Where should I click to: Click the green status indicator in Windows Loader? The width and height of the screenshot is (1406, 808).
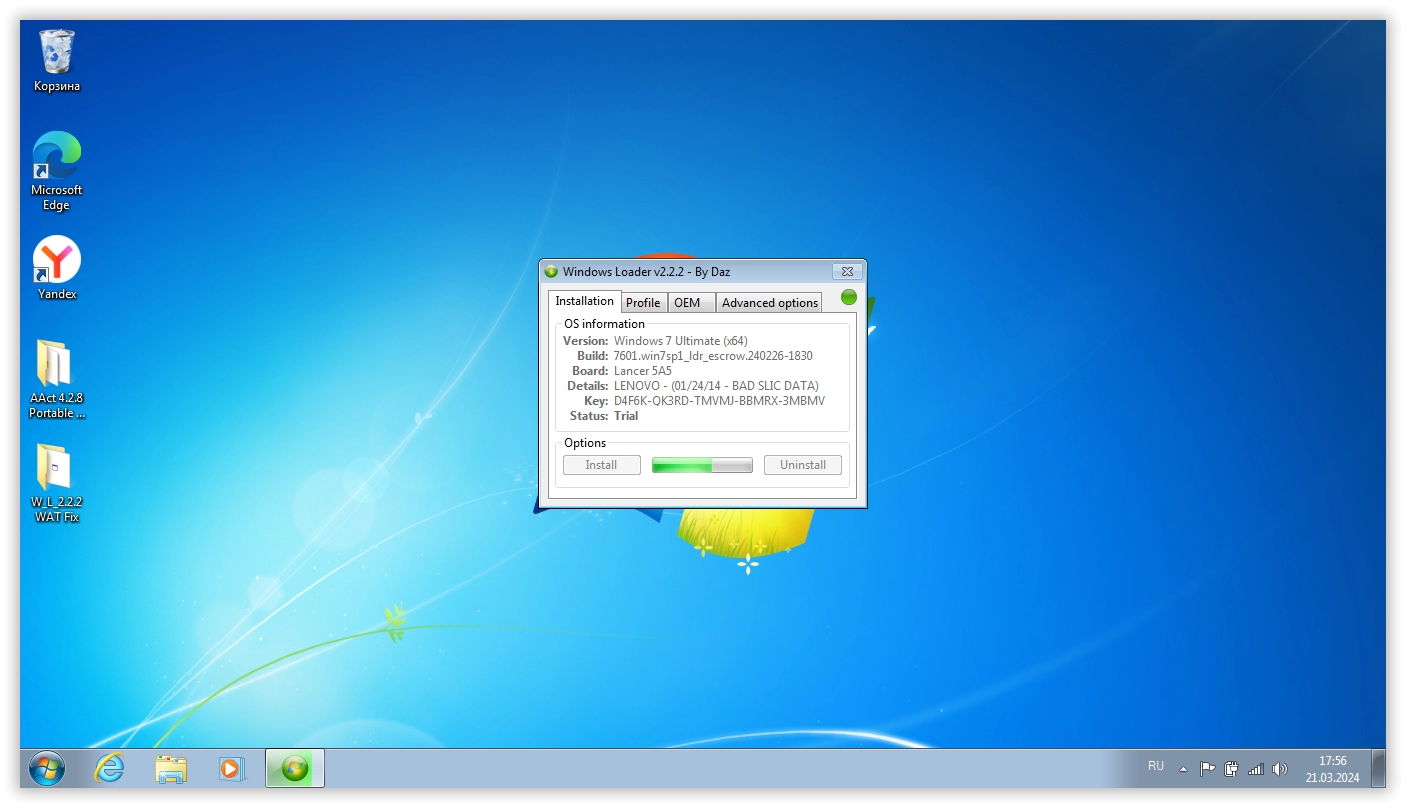pyautogui.click(x=849, y=297)
